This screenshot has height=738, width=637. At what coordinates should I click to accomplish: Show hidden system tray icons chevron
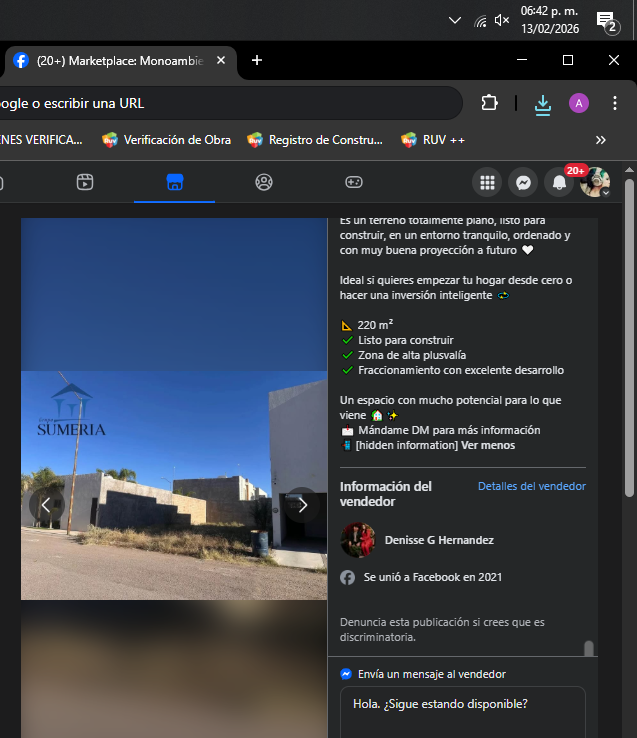coord(455,20)
